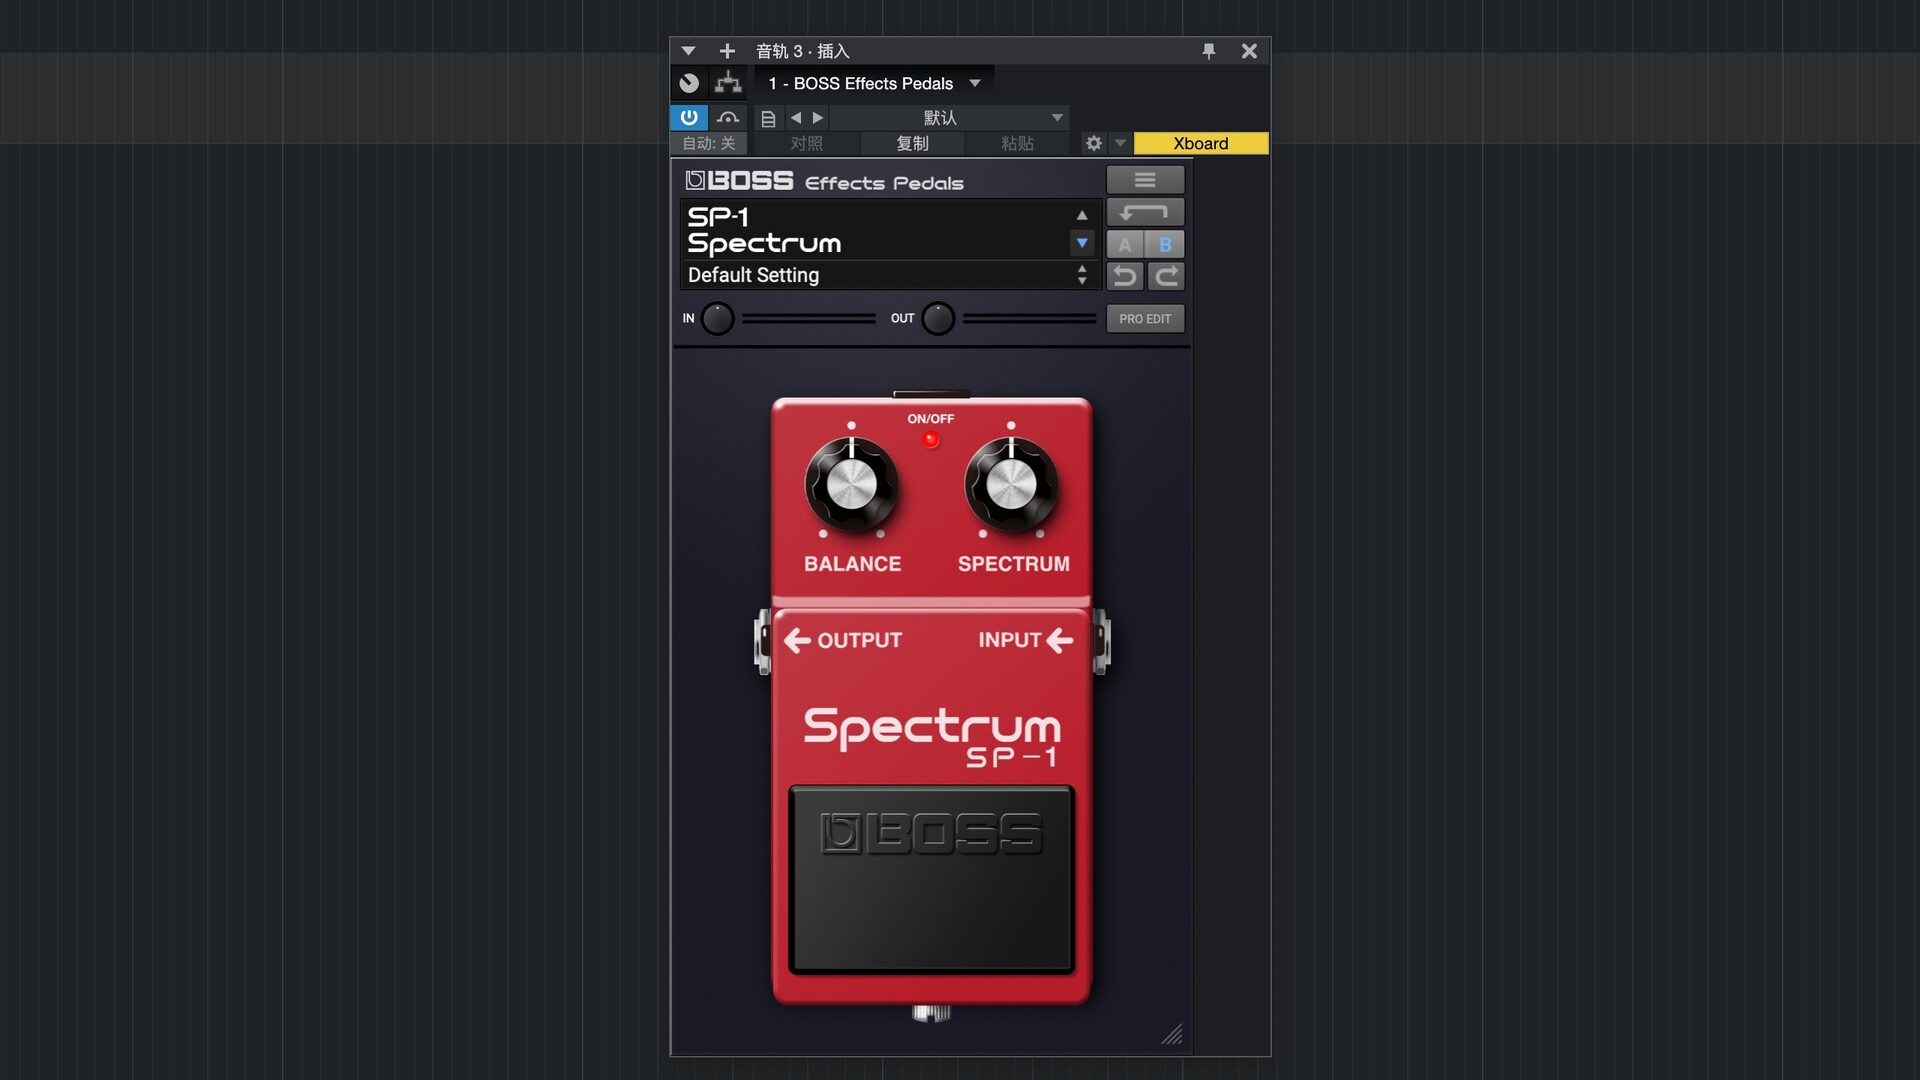
Task: Click the window resize grip icon
Action: click(x=1172, y=1034)
